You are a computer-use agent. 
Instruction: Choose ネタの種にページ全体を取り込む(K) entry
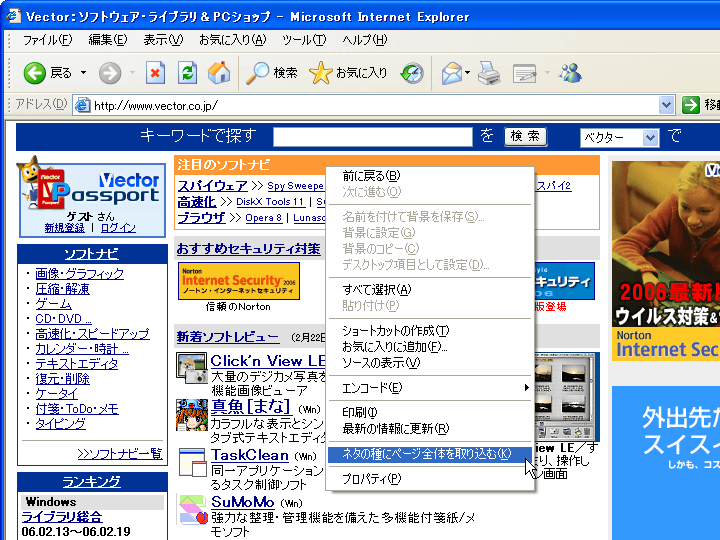[x=430, y=454]
